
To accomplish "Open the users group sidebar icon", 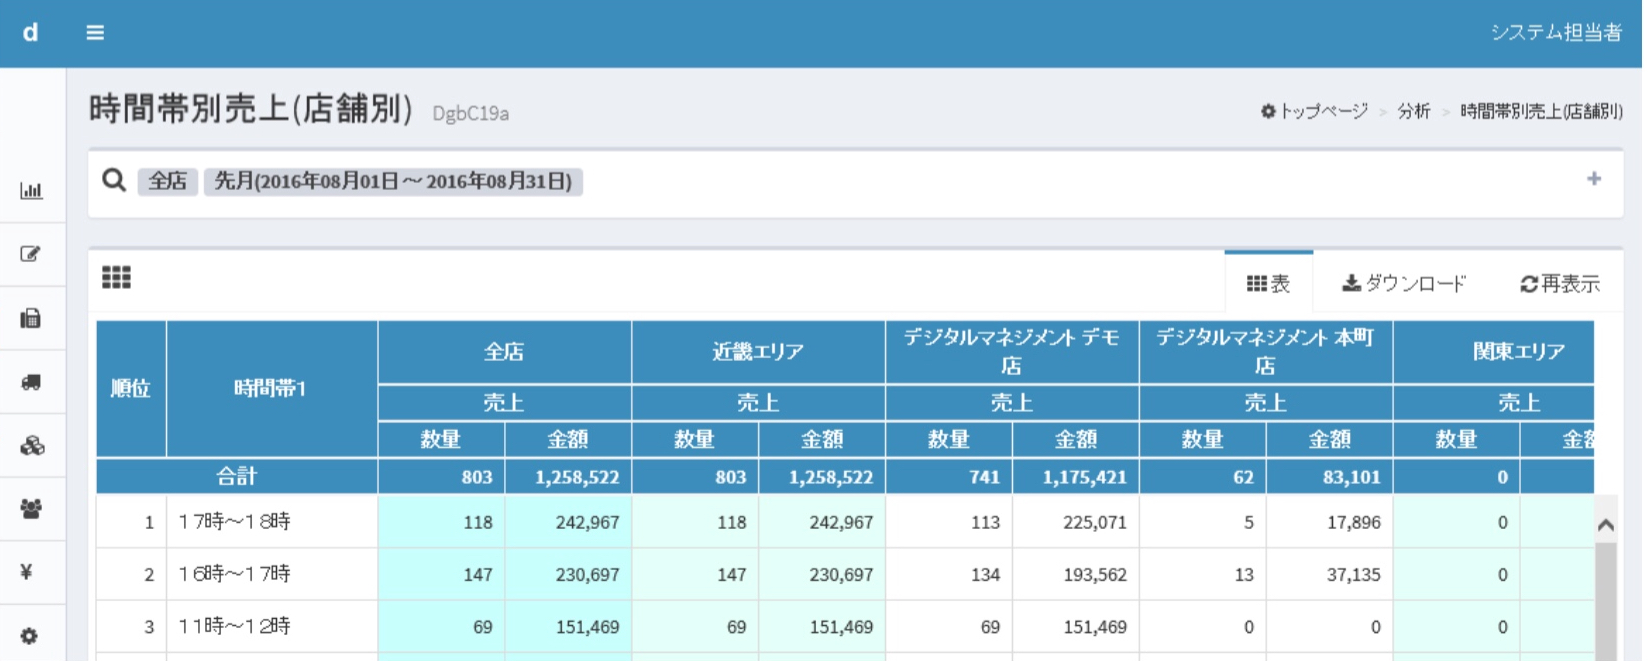I will coord(31,508).
